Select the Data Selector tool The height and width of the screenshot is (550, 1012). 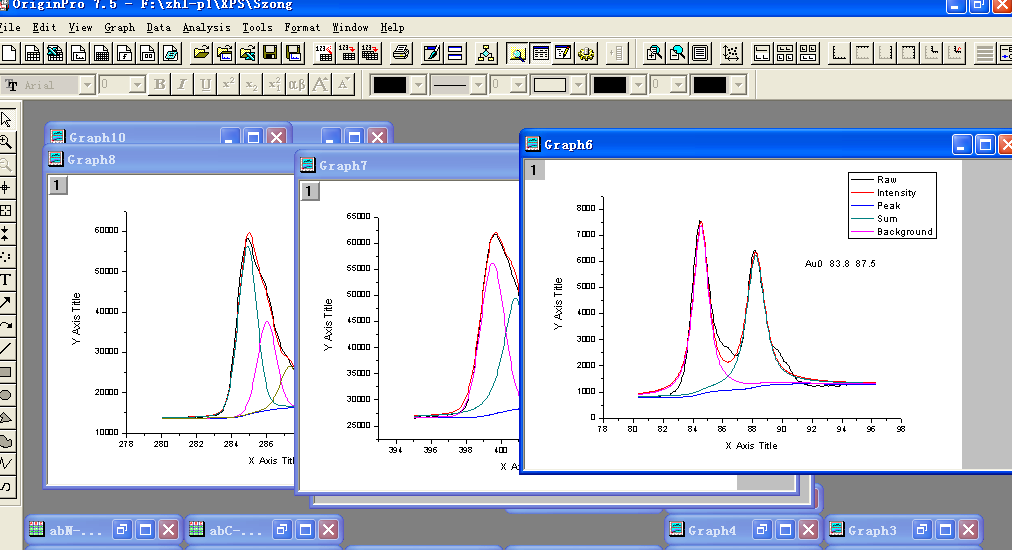[6, 234]
